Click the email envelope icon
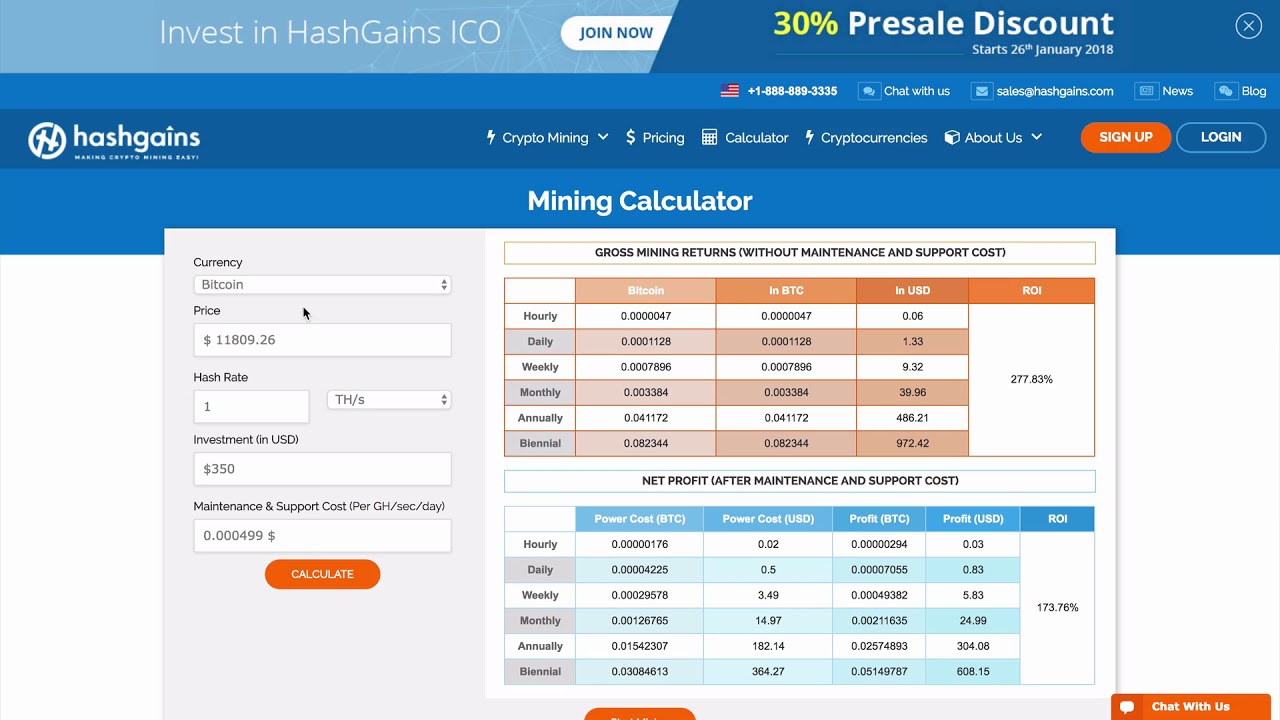Screen dimensions: 1280x720 (982, 91)
